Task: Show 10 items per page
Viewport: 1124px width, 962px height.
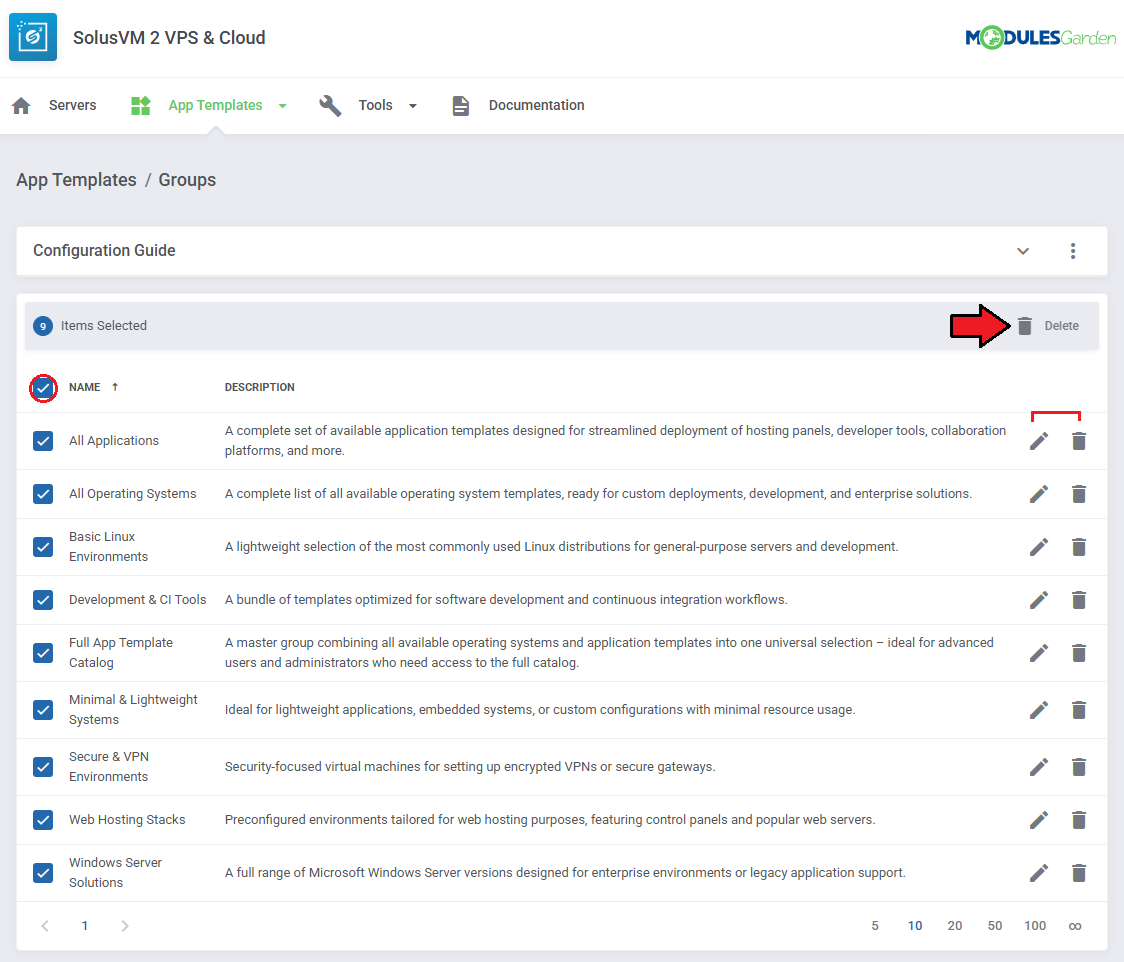Action: (915, 926)
